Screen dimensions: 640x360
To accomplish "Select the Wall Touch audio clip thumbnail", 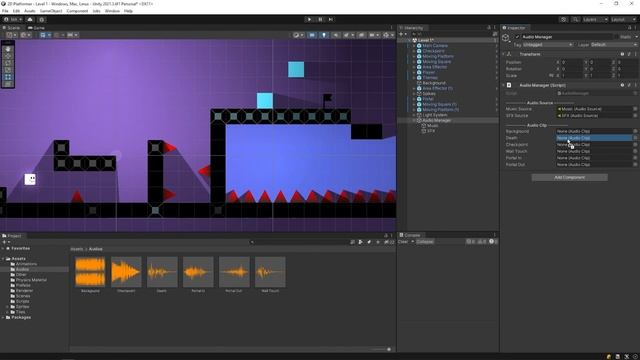I will 270,272.
